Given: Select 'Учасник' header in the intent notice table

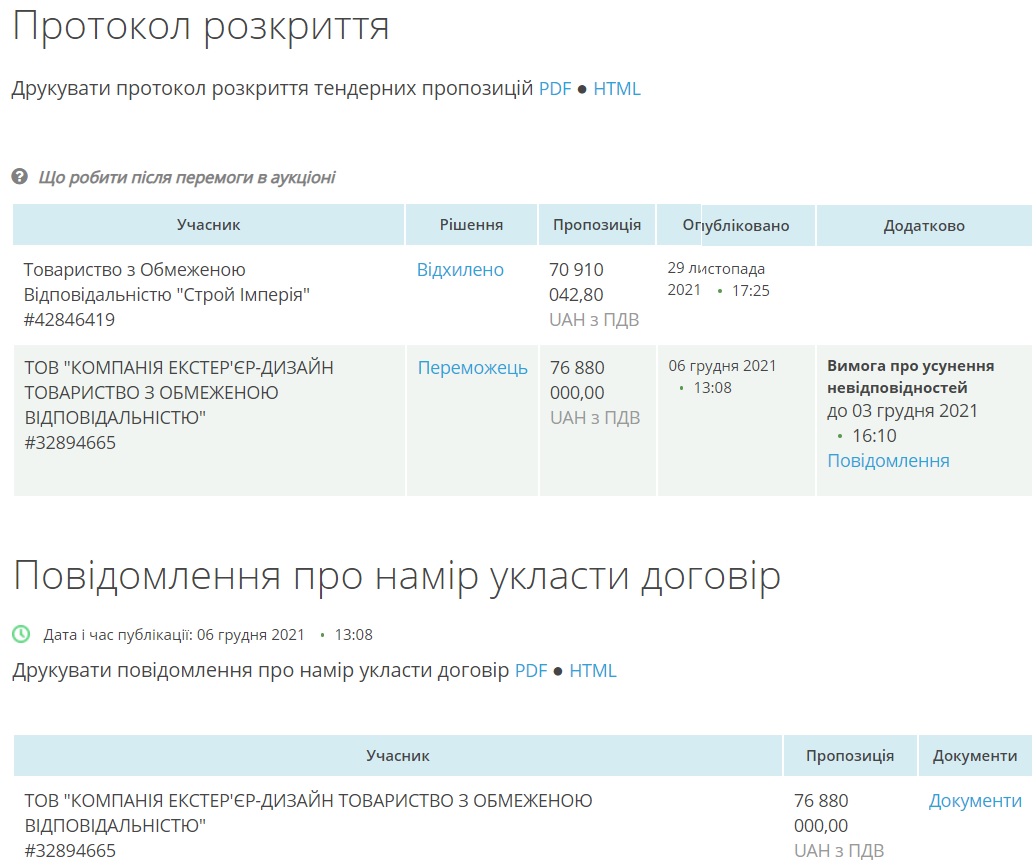Looking at the screenshot, I should pyautogui.click(x=398, y=756).
